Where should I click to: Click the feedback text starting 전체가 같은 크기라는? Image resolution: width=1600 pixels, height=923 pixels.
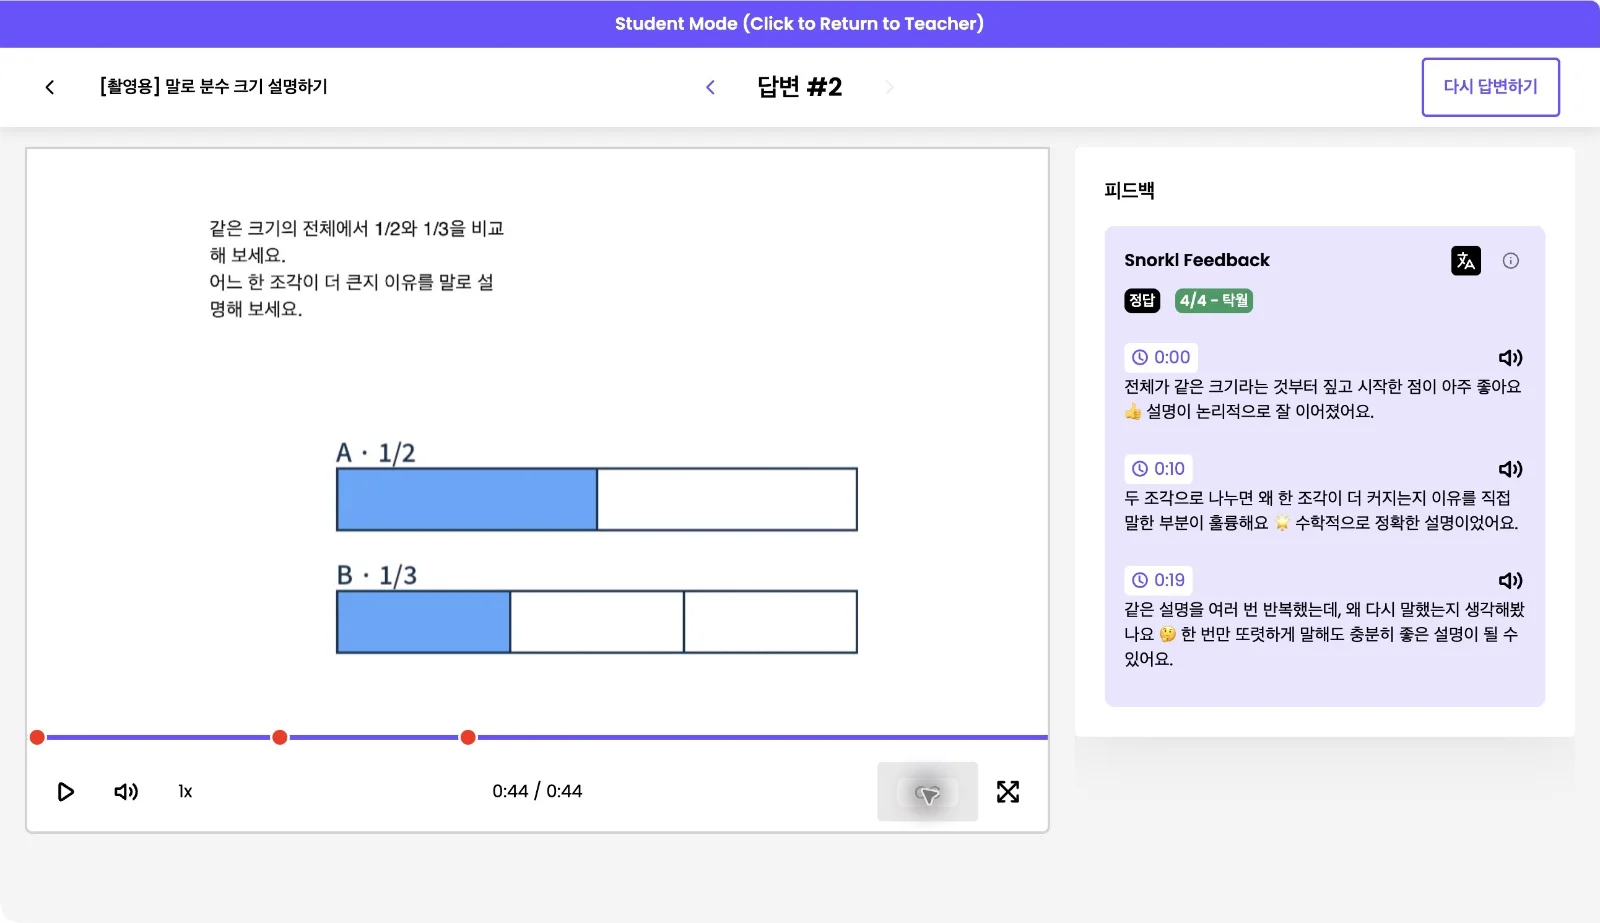point(1322,399)
